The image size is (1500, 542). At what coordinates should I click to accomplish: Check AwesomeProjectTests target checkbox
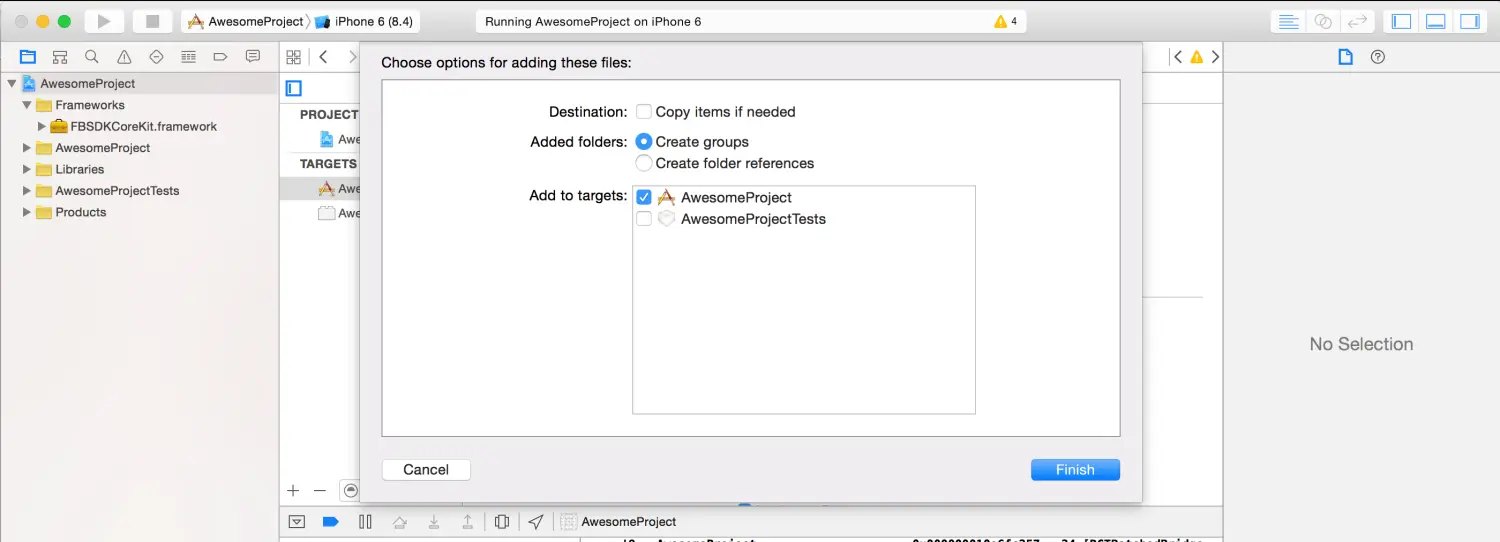pos(645,219)
